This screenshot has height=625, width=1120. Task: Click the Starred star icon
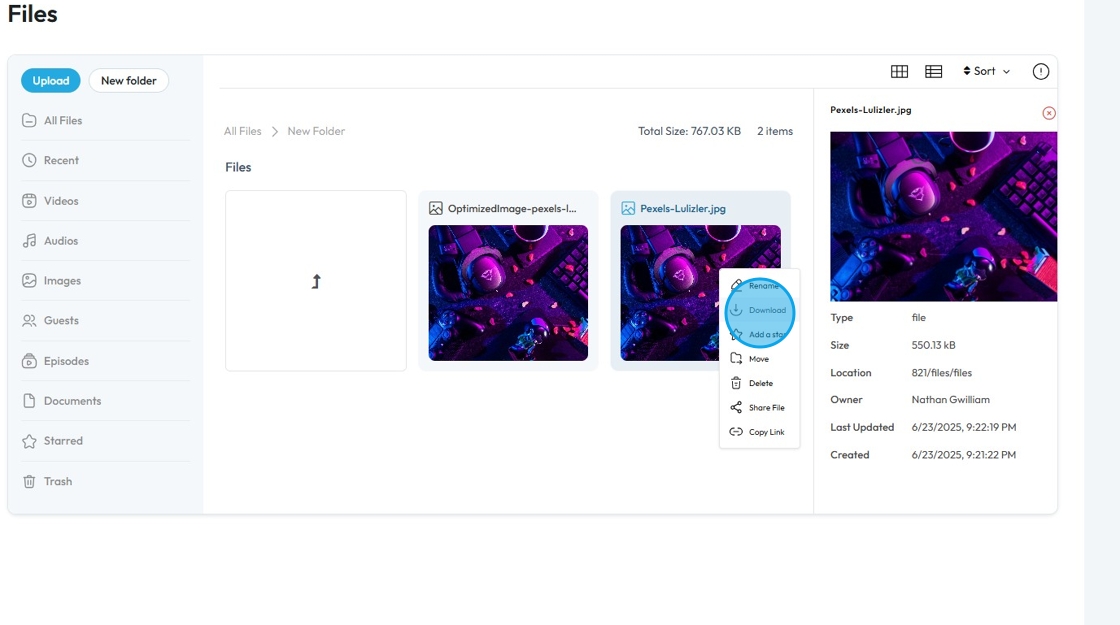click(x=29, y=441)
